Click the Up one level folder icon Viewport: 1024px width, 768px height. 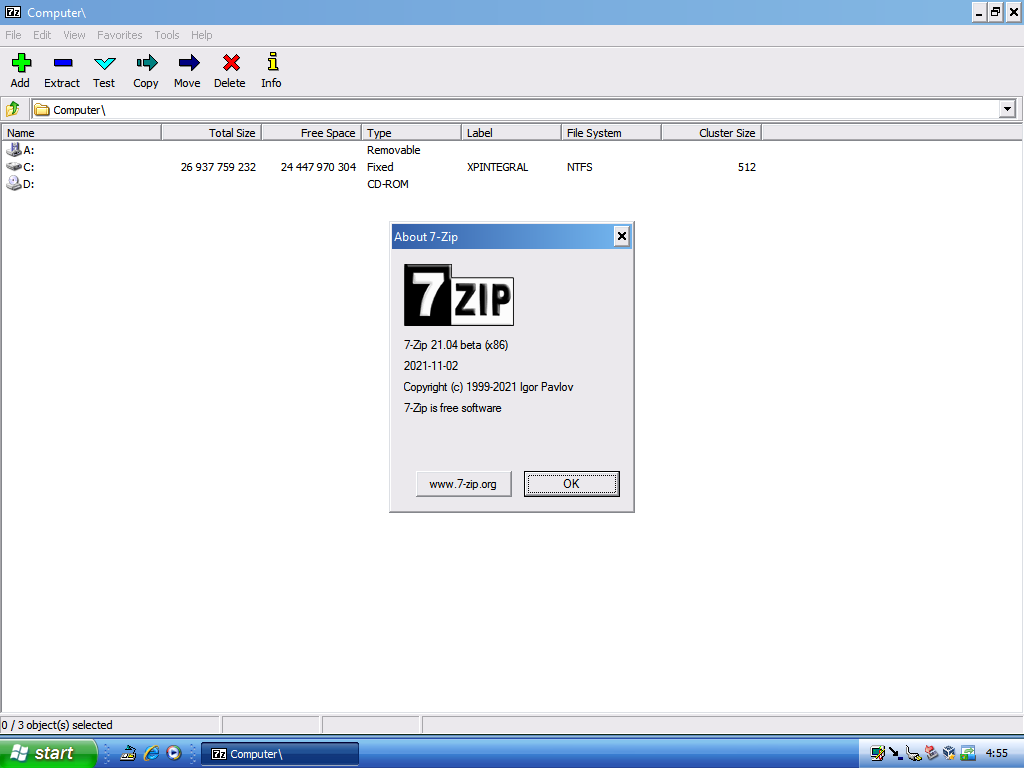12,109
